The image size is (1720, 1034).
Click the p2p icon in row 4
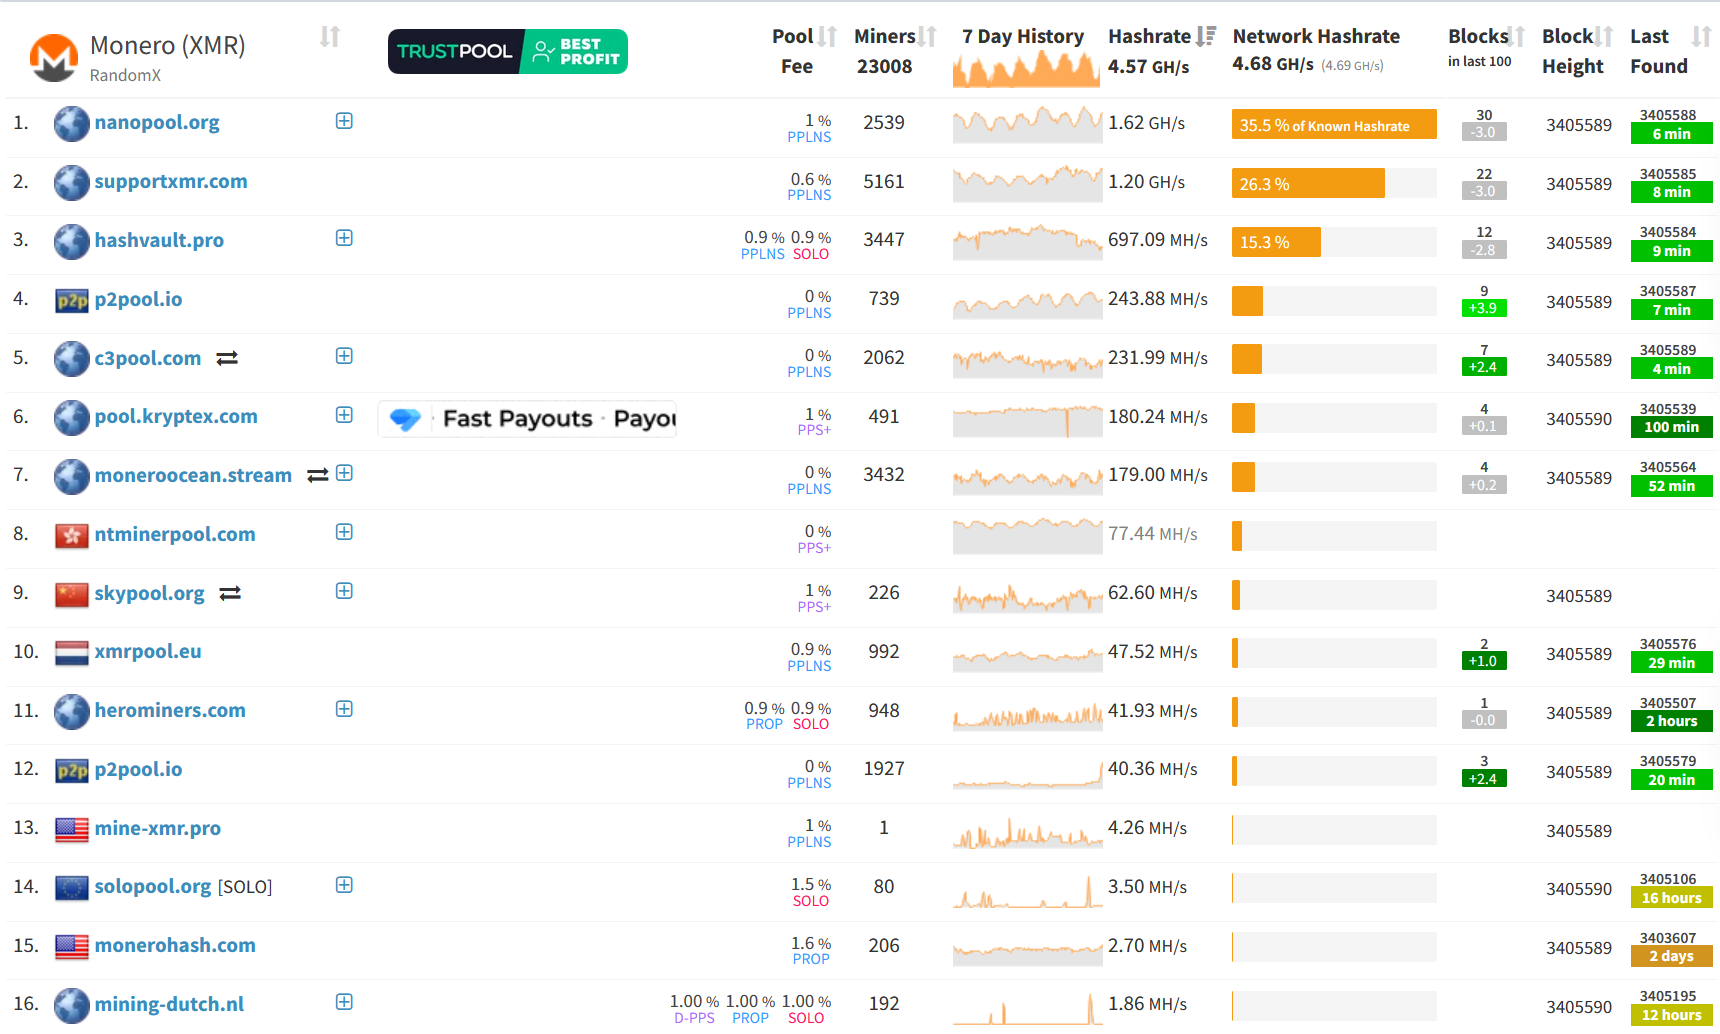pos(72,301)
